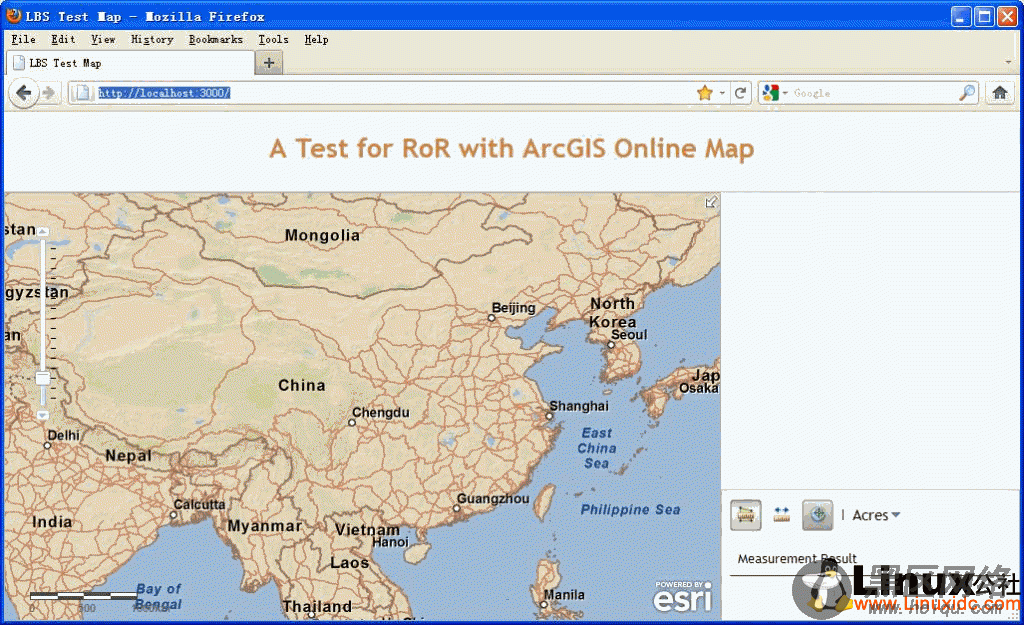This screenshot has width=1024, height=625.
Task: Open the Help menu
Action: [x=316, y=40]
